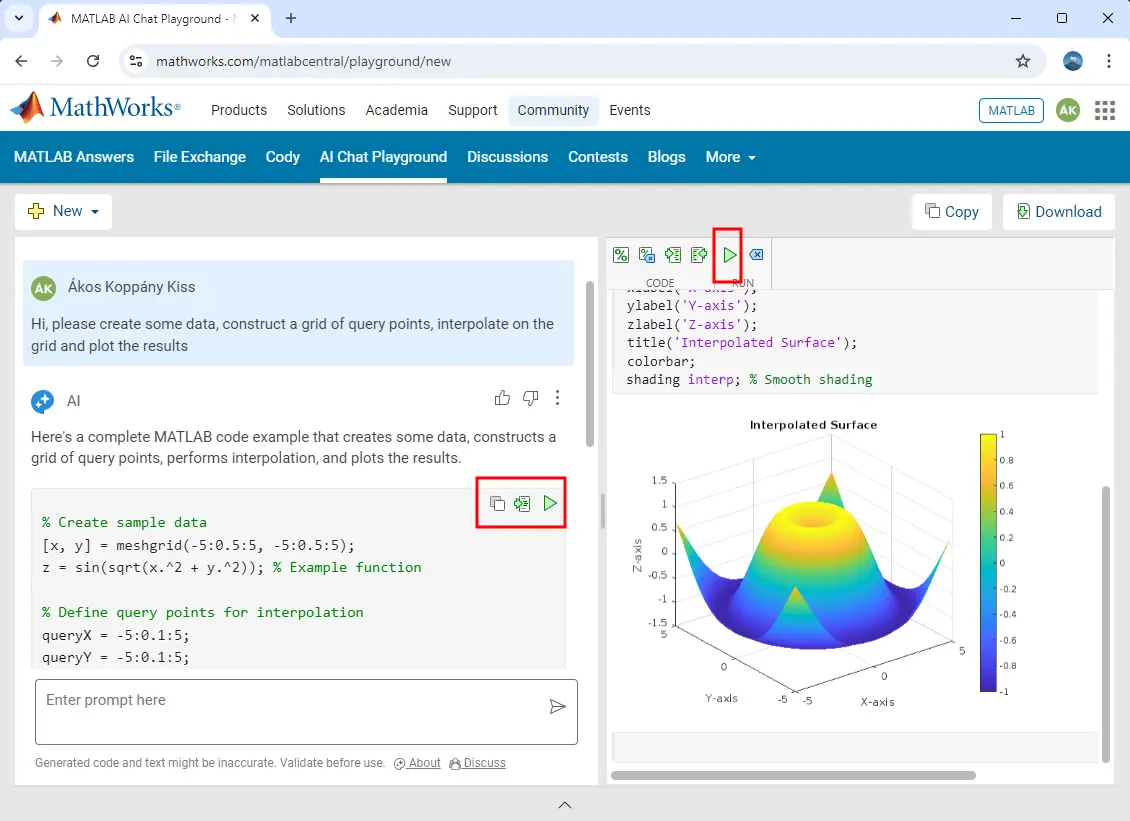Screen dimensions: 1130x821
Task: Click the Copy button above the editor
Action: click(952, 212)
